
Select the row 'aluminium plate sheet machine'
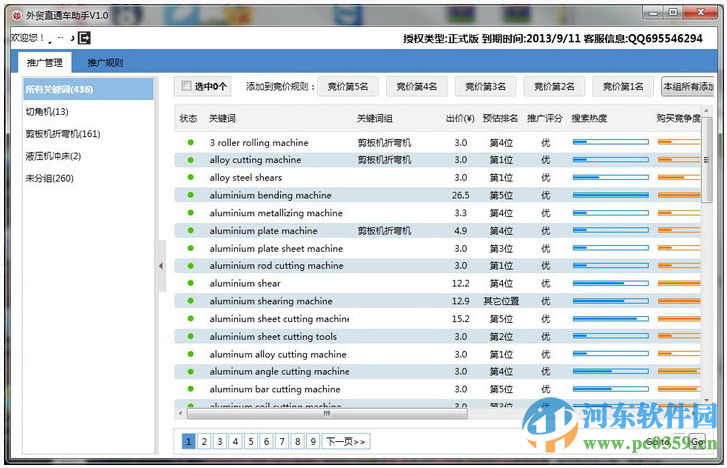point(437,248)
